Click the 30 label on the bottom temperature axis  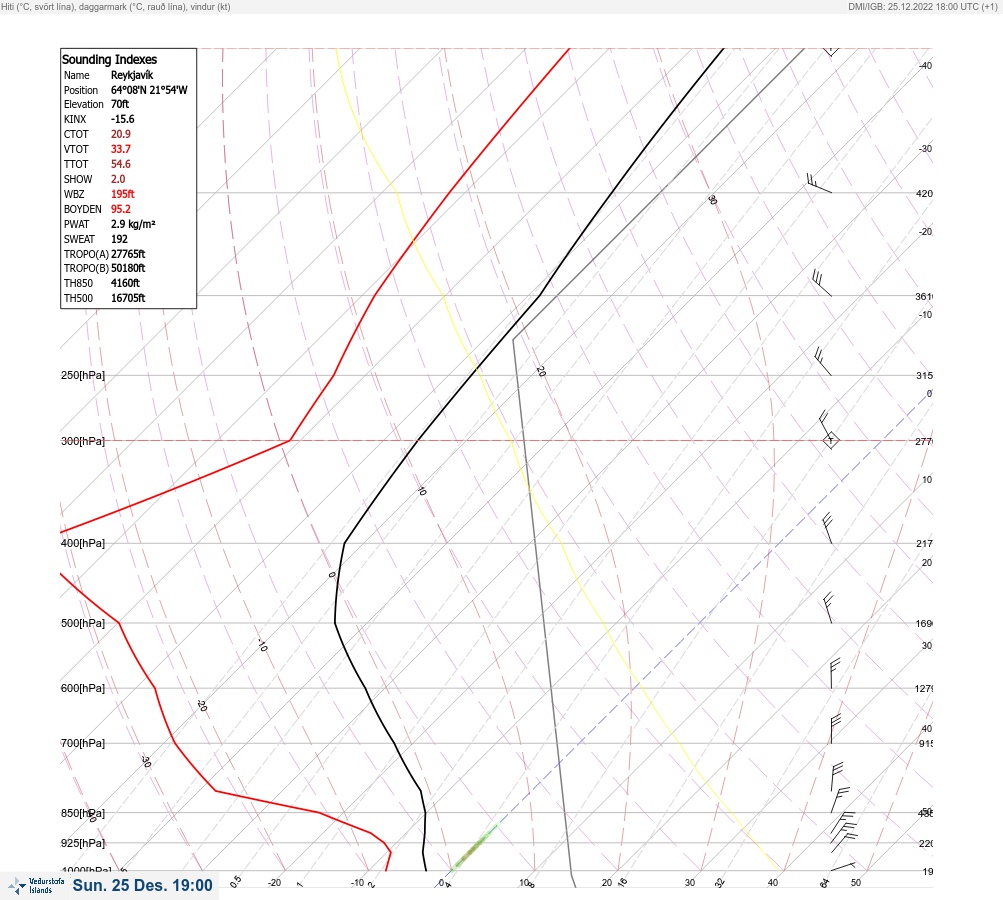click(690, 883)
